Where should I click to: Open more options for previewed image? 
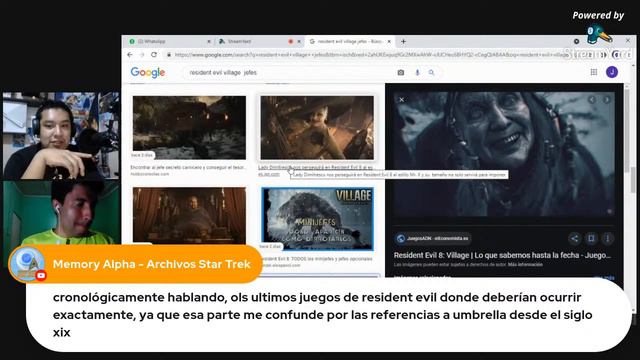click(607, 238)
